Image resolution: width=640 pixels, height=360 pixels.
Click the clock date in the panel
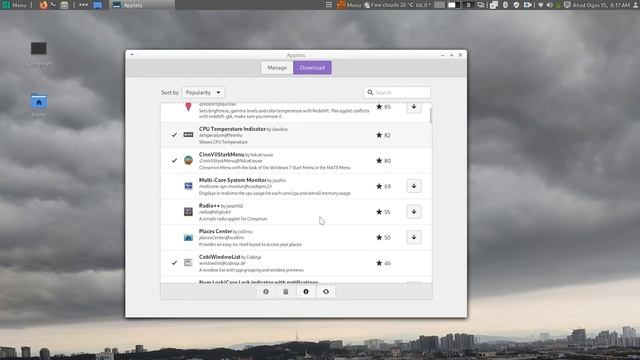(601, 5)
